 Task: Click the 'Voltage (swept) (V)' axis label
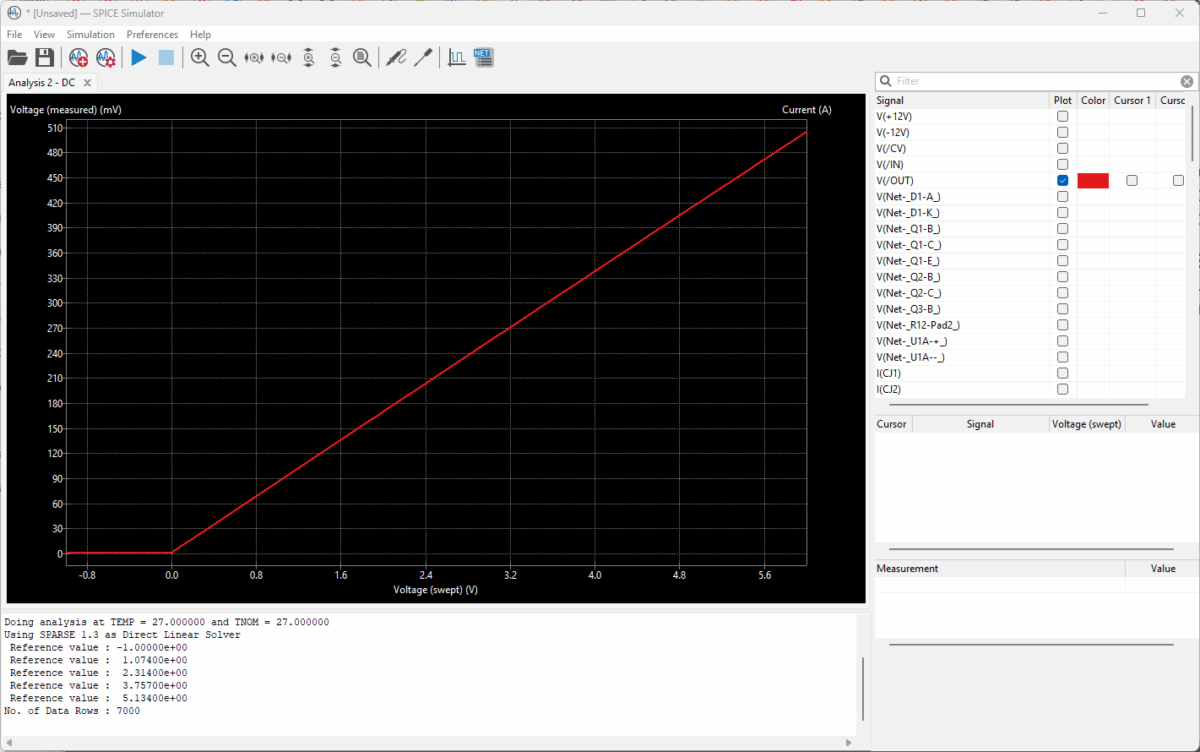[435, 590]
